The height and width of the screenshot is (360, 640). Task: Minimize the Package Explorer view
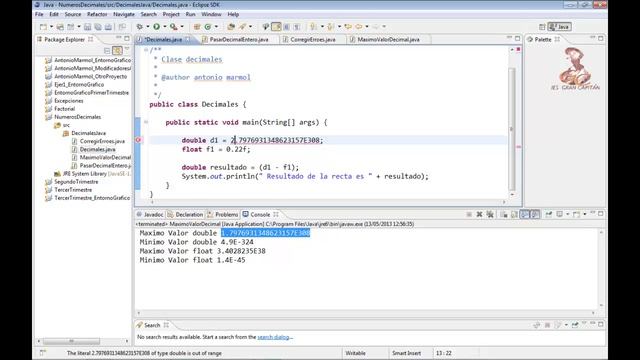pyautogui.click(x=118, y=38)
